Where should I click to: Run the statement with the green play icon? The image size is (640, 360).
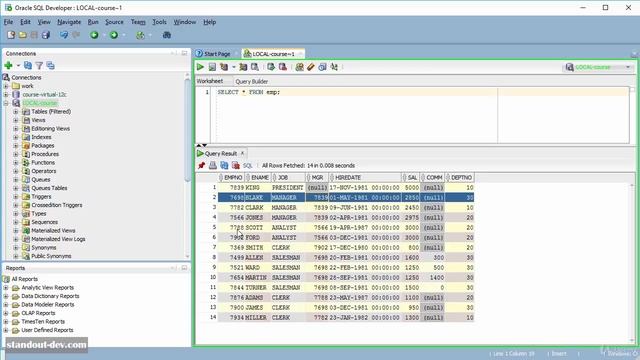(x=200, y=67)
